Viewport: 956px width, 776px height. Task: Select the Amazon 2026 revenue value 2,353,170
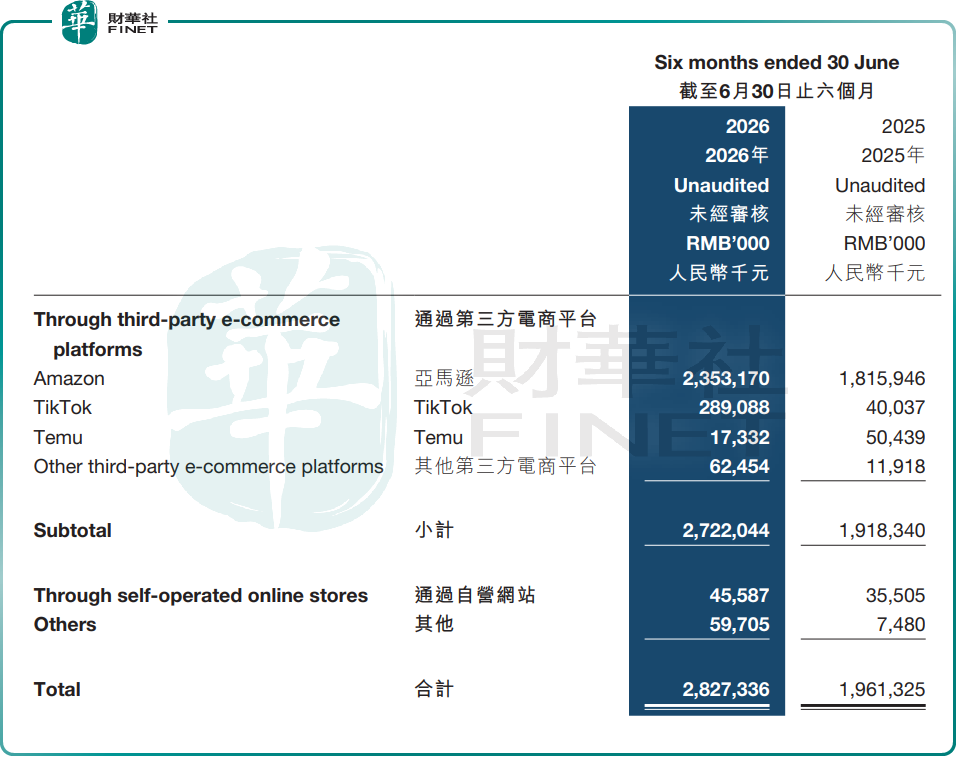click(x=726, y=379)
